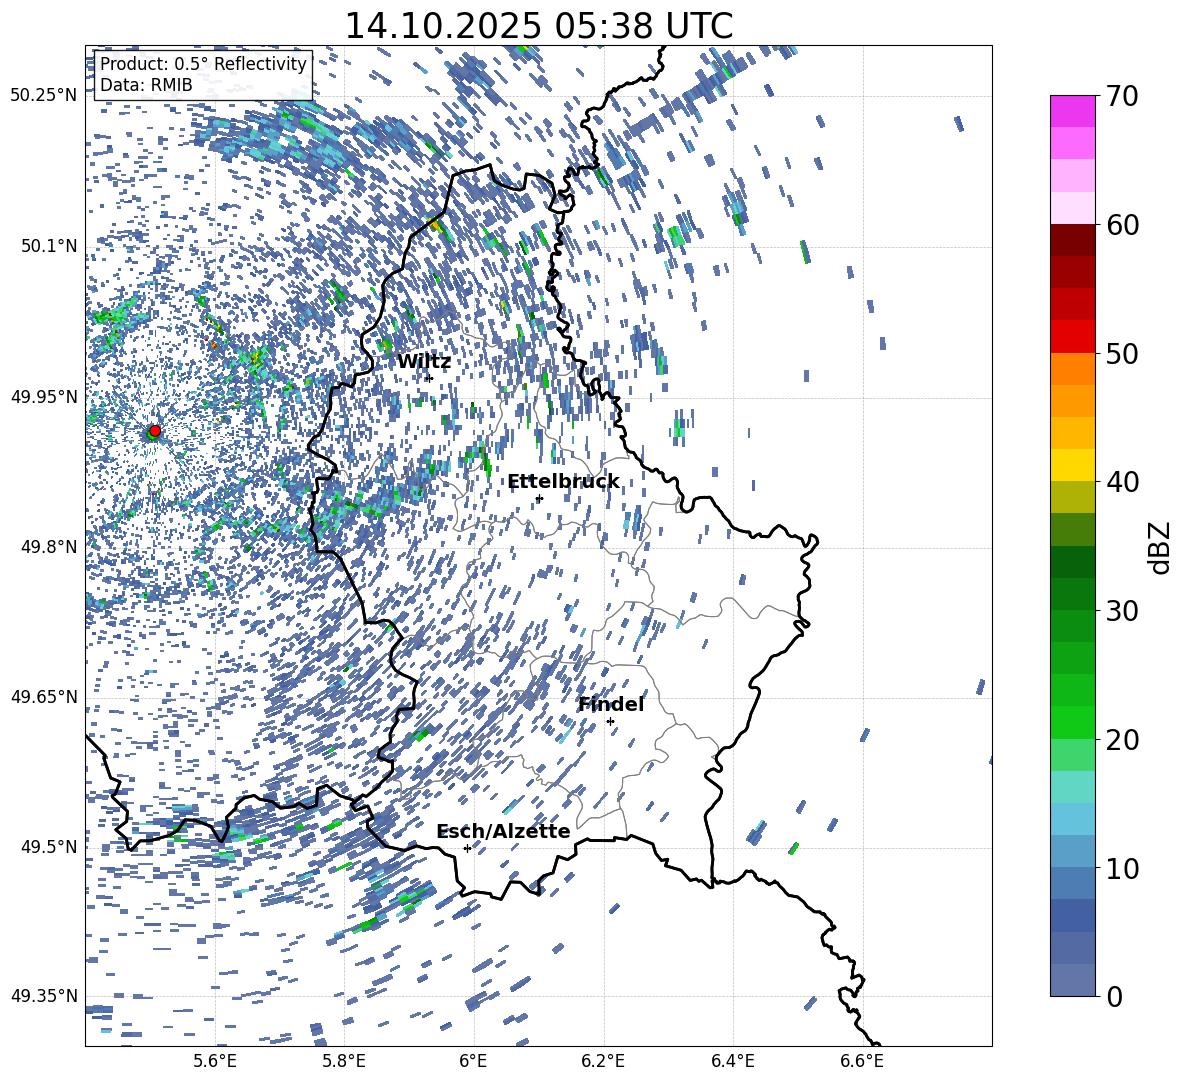Image resolution: width=1184 pixels, height=1081 pixels.
Task: Click the bright red colorbar swatch above 50
Action: click(x=1073, y=337)
